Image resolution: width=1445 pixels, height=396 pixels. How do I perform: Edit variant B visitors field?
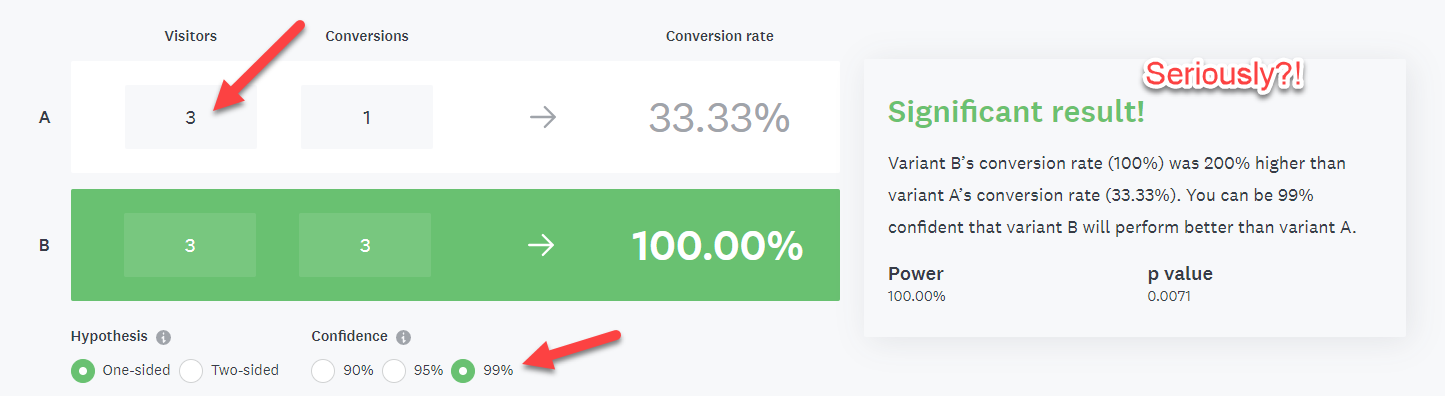(x=190, y=245)
